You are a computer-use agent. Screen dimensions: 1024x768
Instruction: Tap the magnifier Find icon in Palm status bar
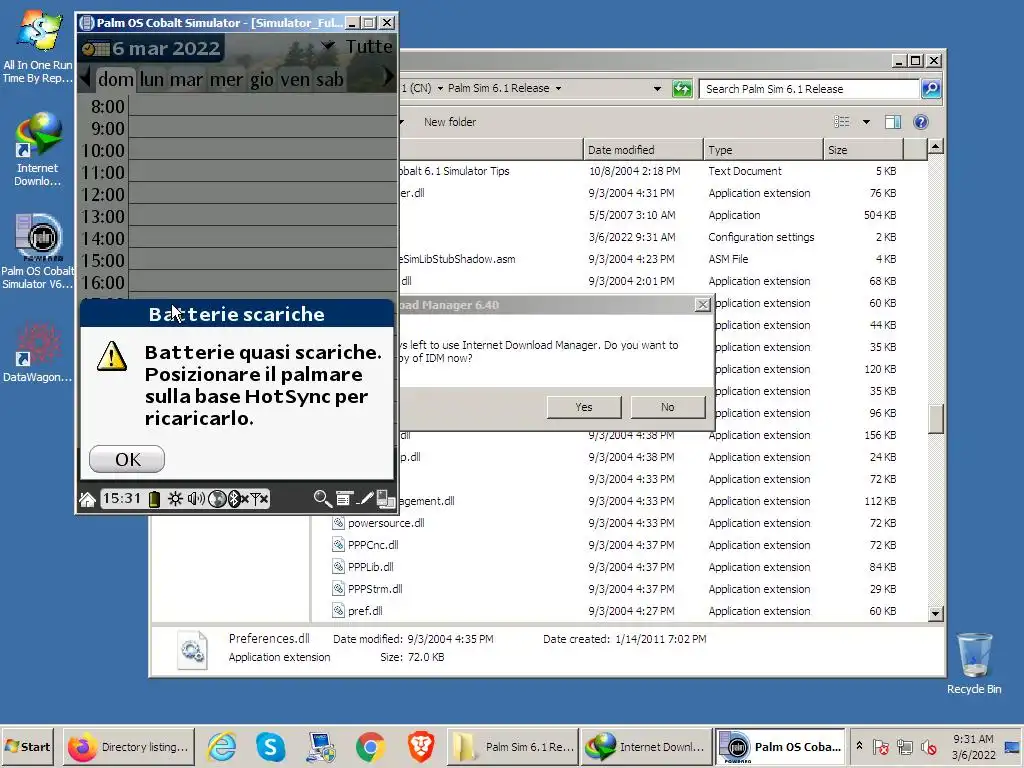[322, 499]
